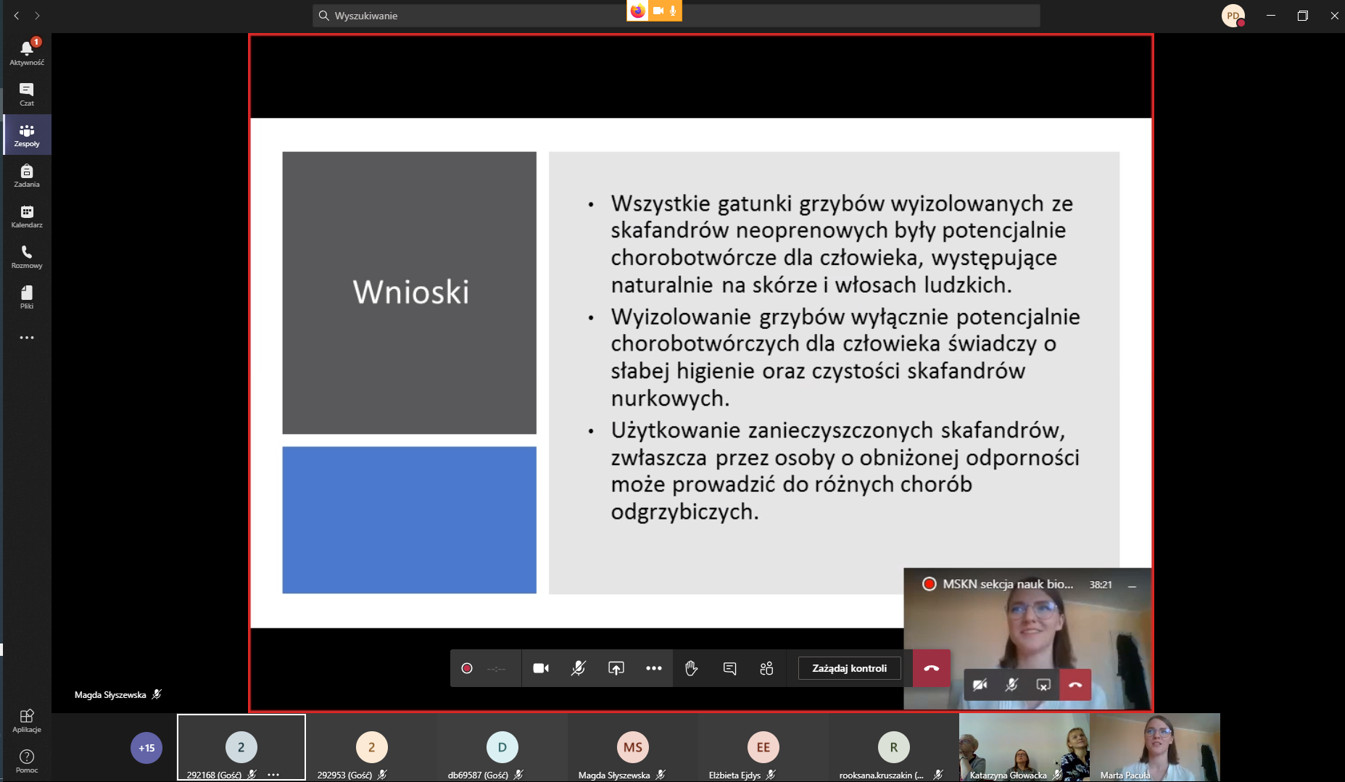The width and height of the screenshot is (1345, 782).
Task: Select Katarzyna Głowacka video thumbnail
Action: [1024, 747]
